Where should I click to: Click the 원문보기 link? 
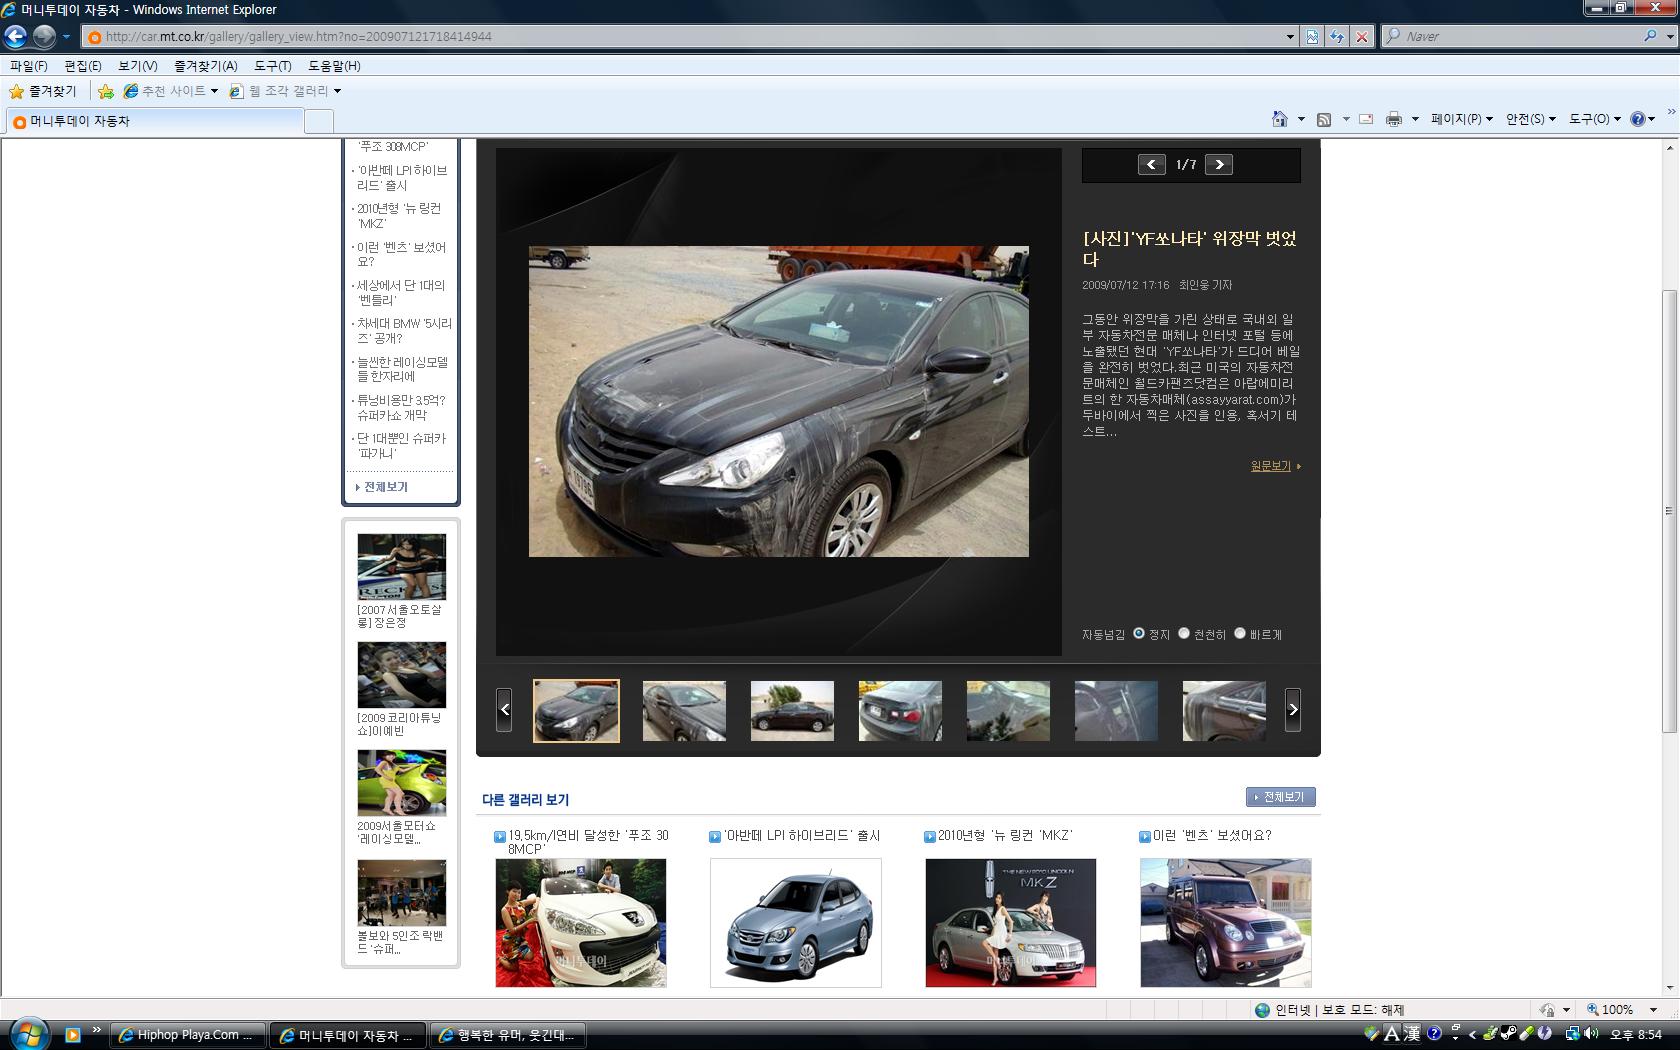pyautogui.click(x=1271, y=466)
